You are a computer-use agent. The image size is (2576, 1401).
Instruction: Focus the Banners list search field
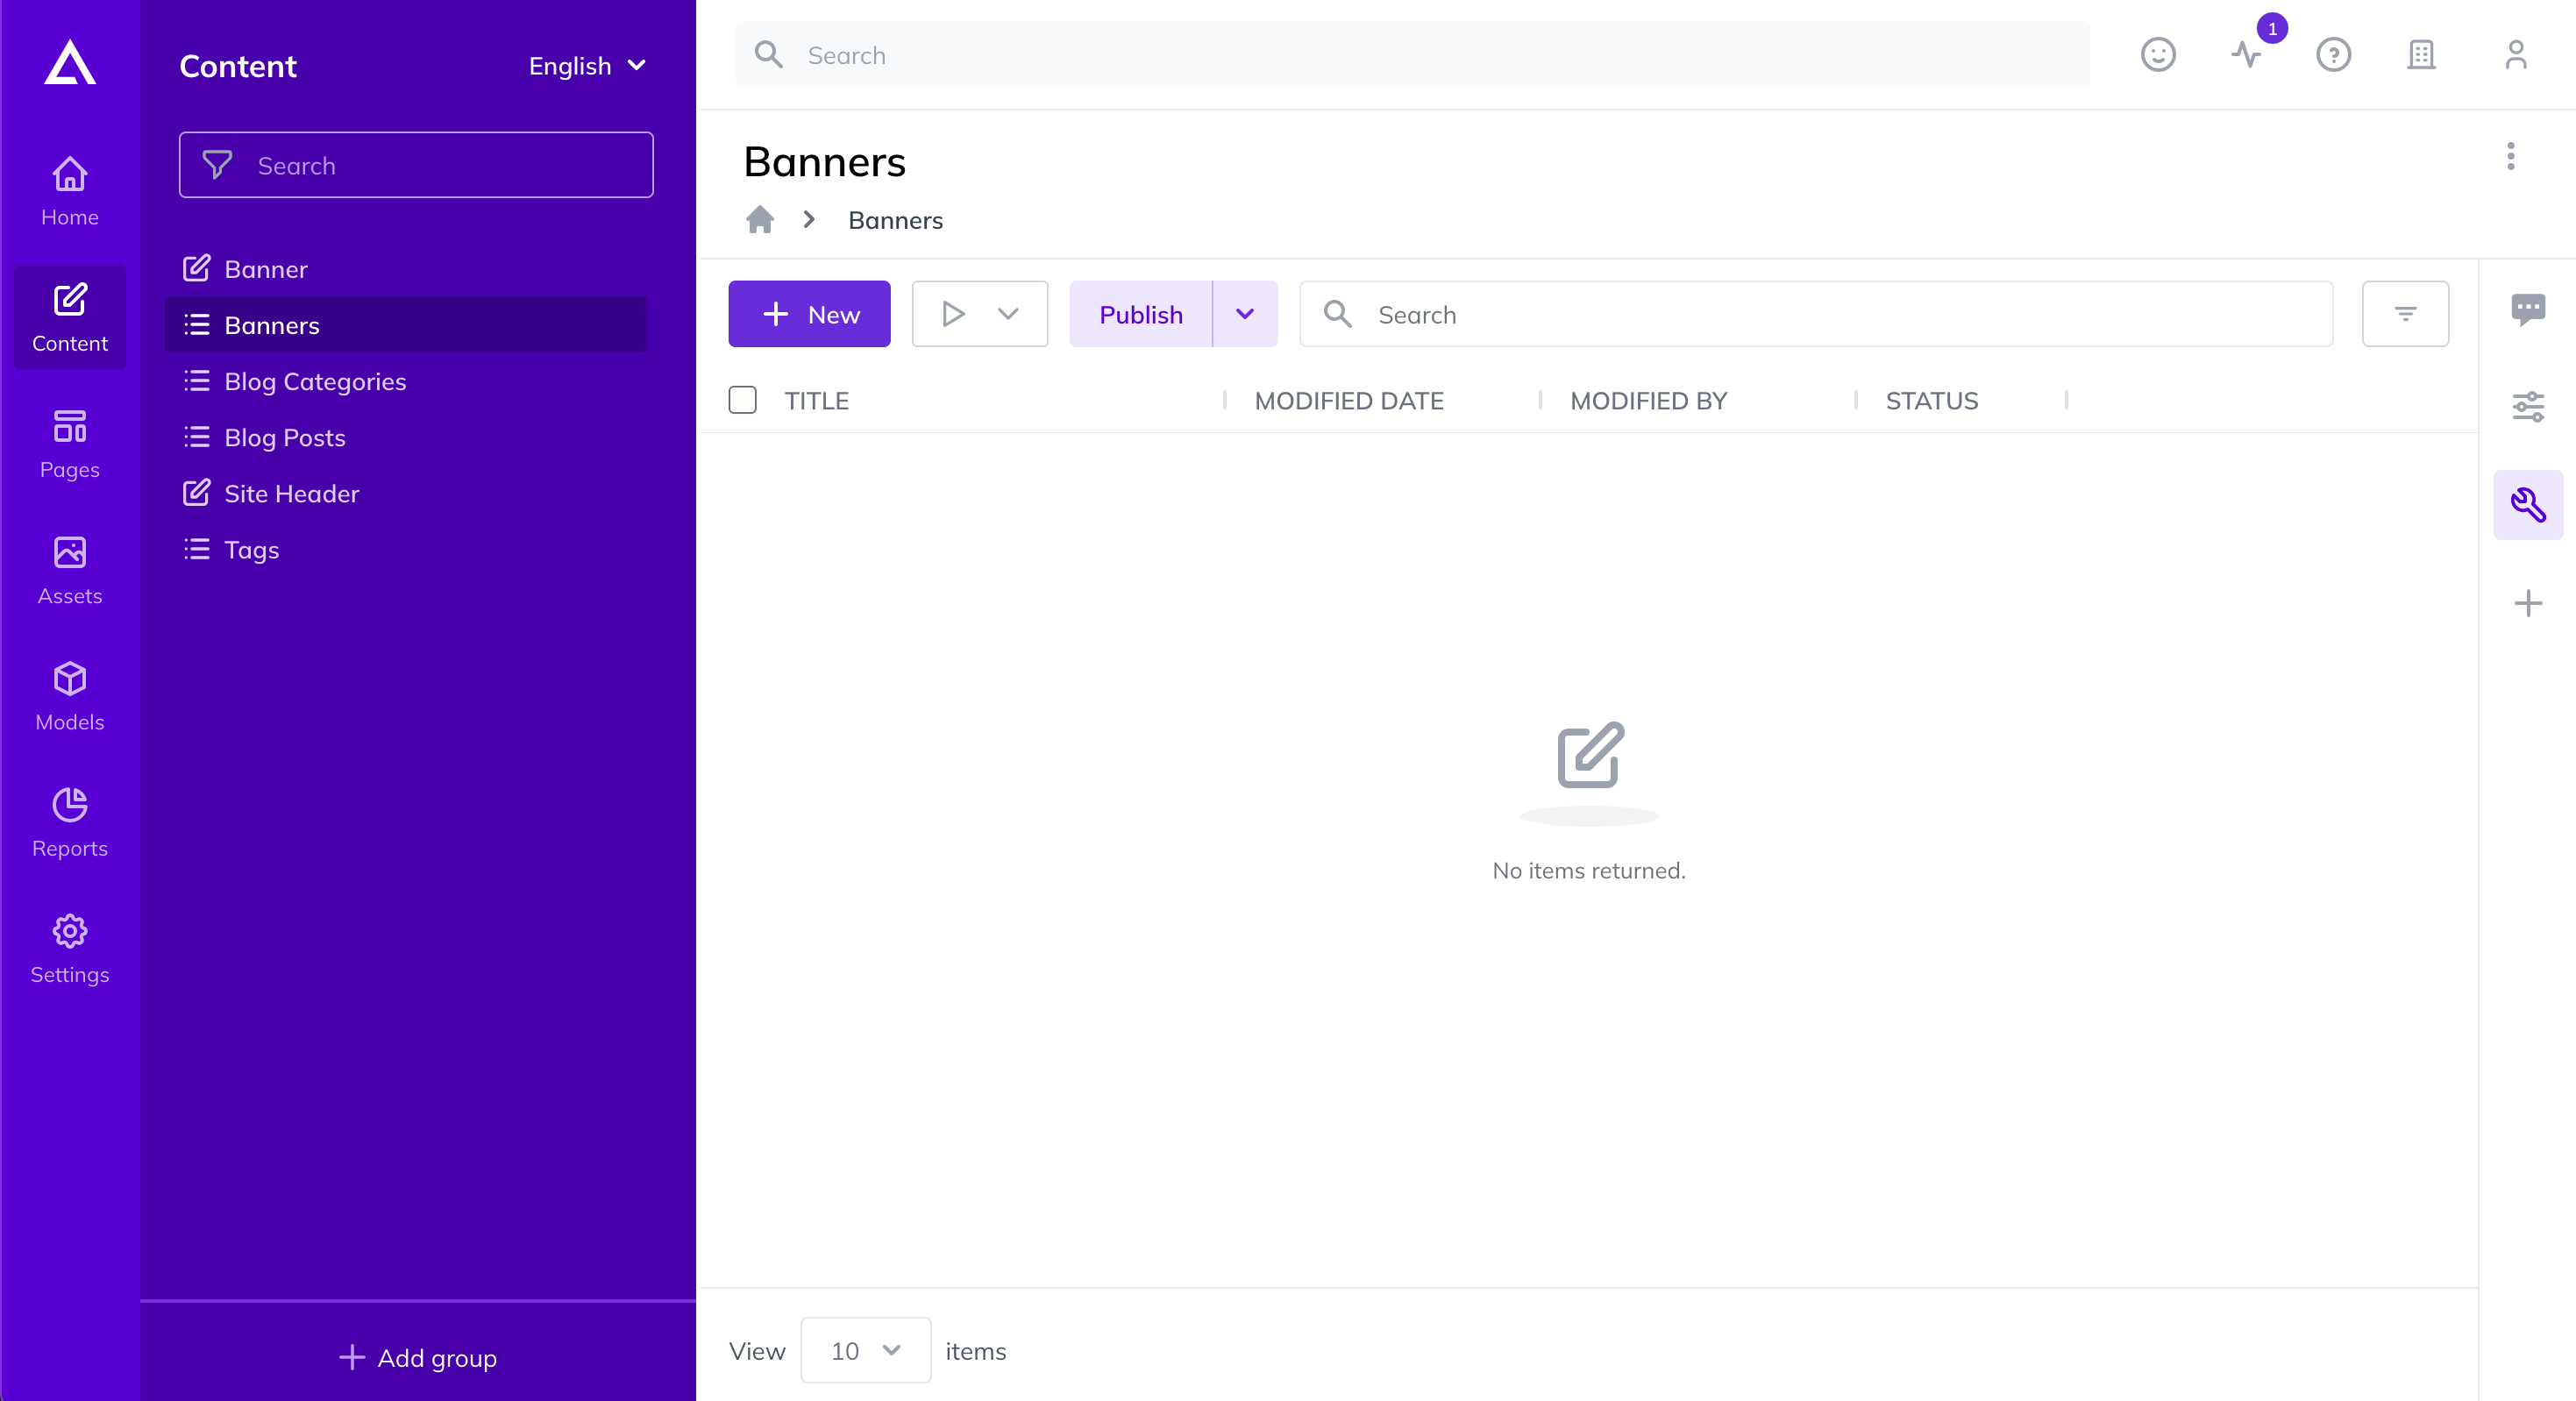point(1816,314)
